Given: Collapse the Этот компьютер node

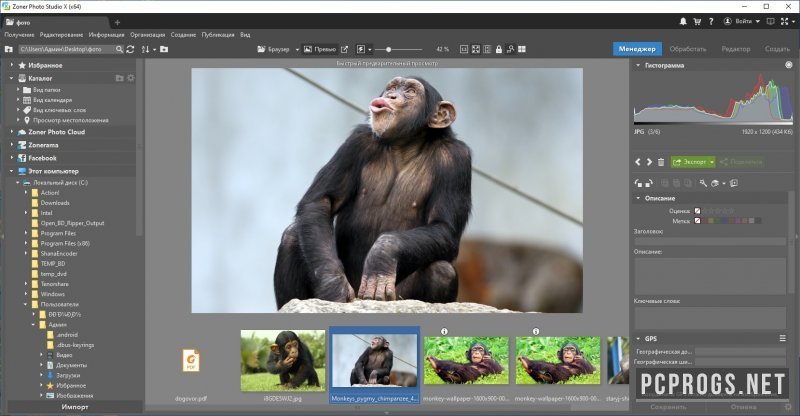Looking at the screenshot, I should point(12,171).
